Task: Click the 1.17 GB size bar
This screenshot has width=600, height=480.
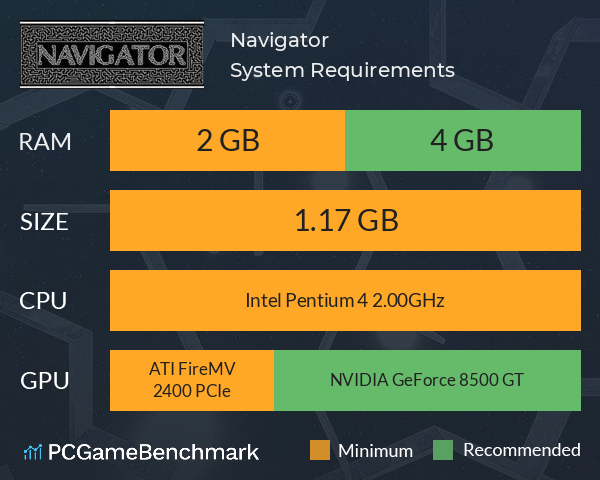Action: tap(346, 220)
